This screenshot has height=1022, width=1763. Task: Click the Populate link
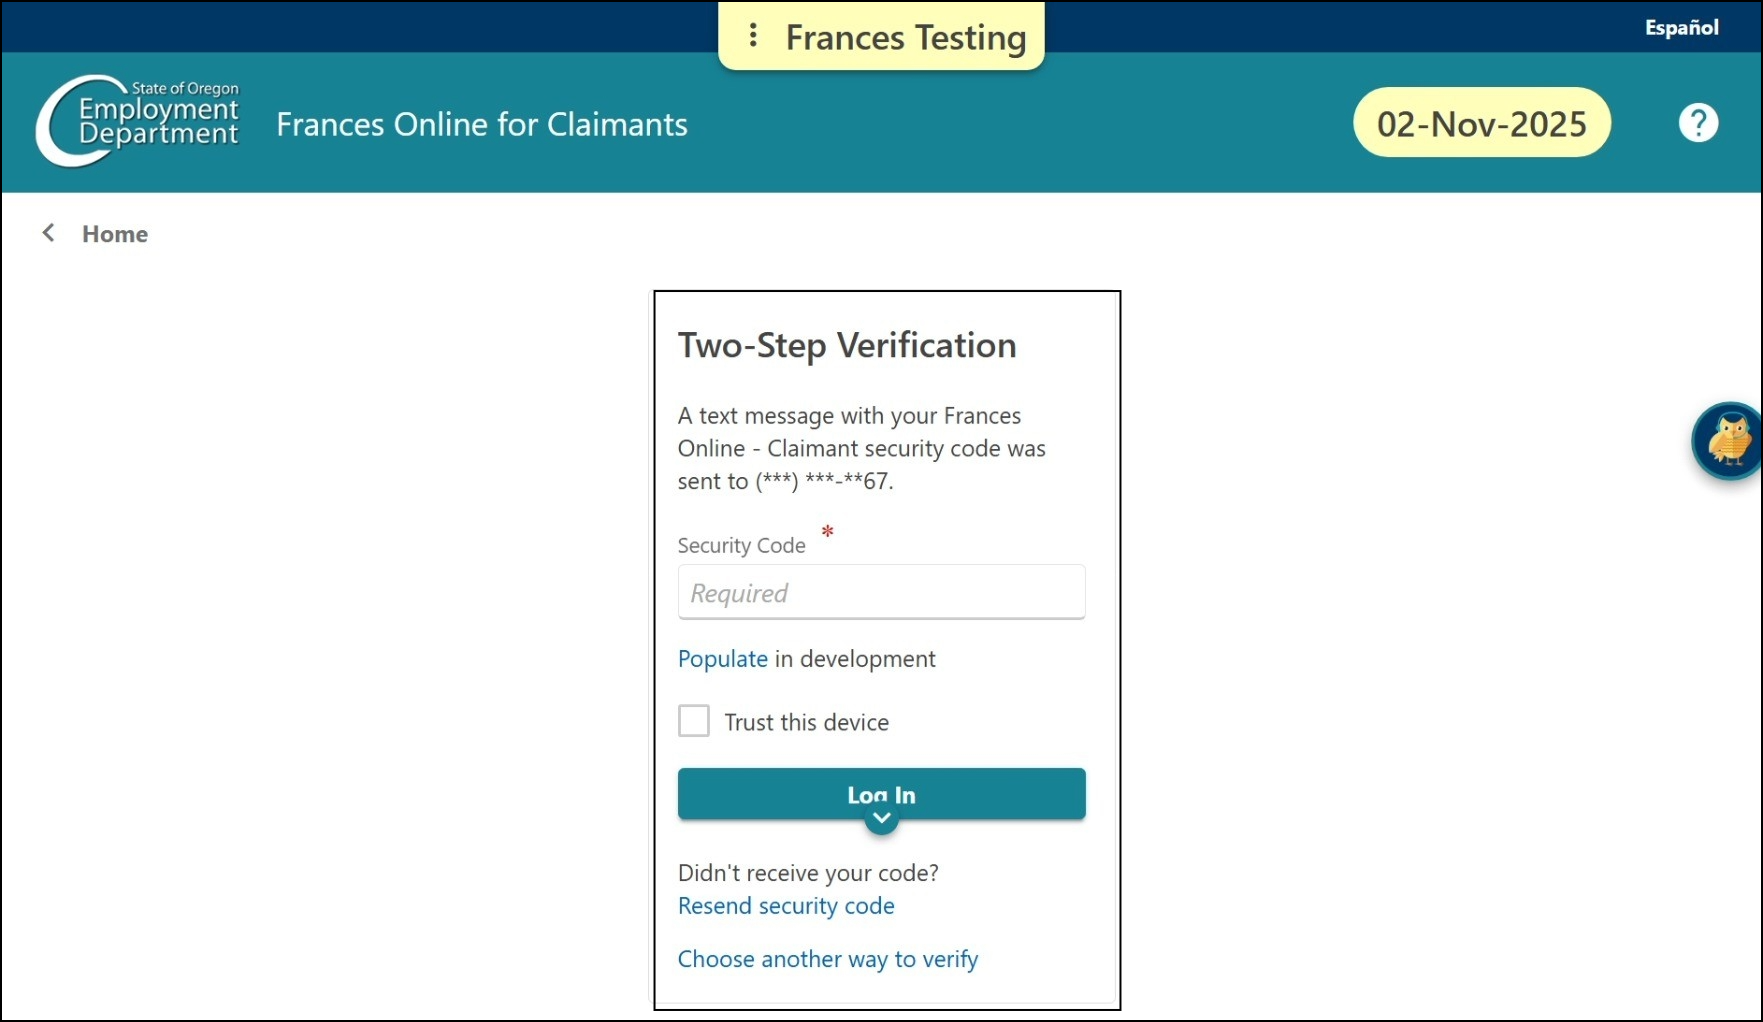click(722, 659)
